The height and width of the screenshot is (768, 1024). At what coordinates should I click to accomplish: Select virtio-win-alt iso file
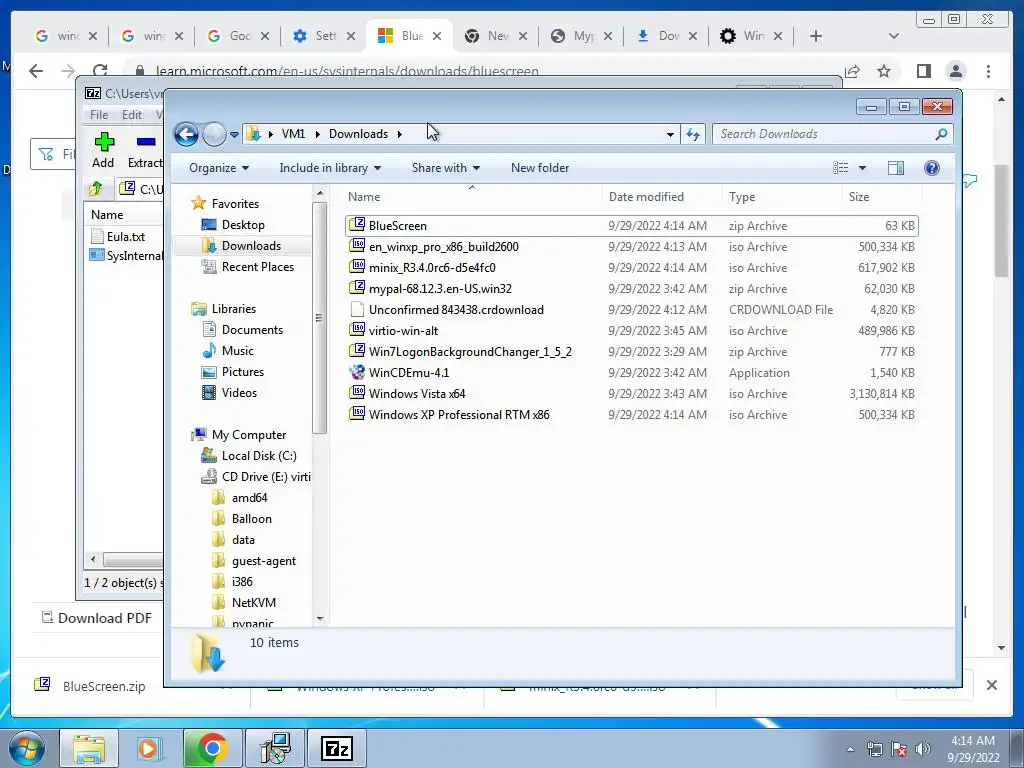click(x=632, y=330)
